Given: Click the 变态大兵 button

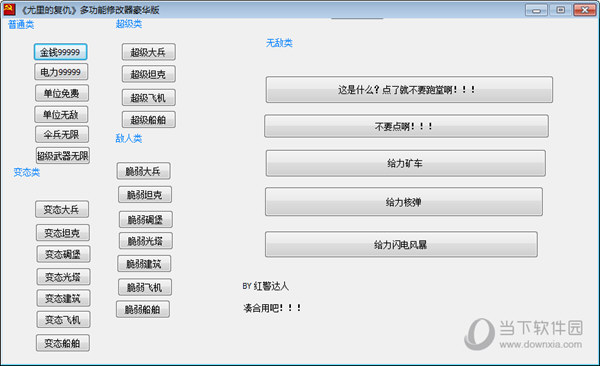Looking at the screenshot, I should (x=62, y=209).
